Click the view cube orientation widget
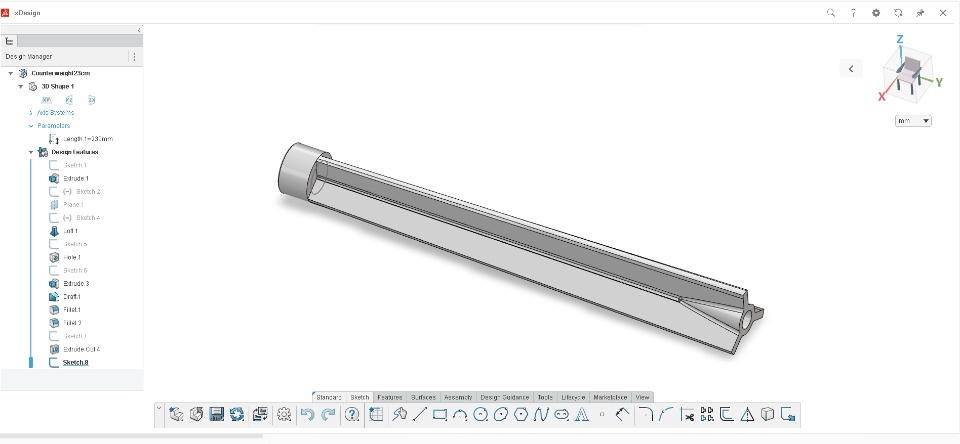Screen dimensions: 960x444 [908, 72]
